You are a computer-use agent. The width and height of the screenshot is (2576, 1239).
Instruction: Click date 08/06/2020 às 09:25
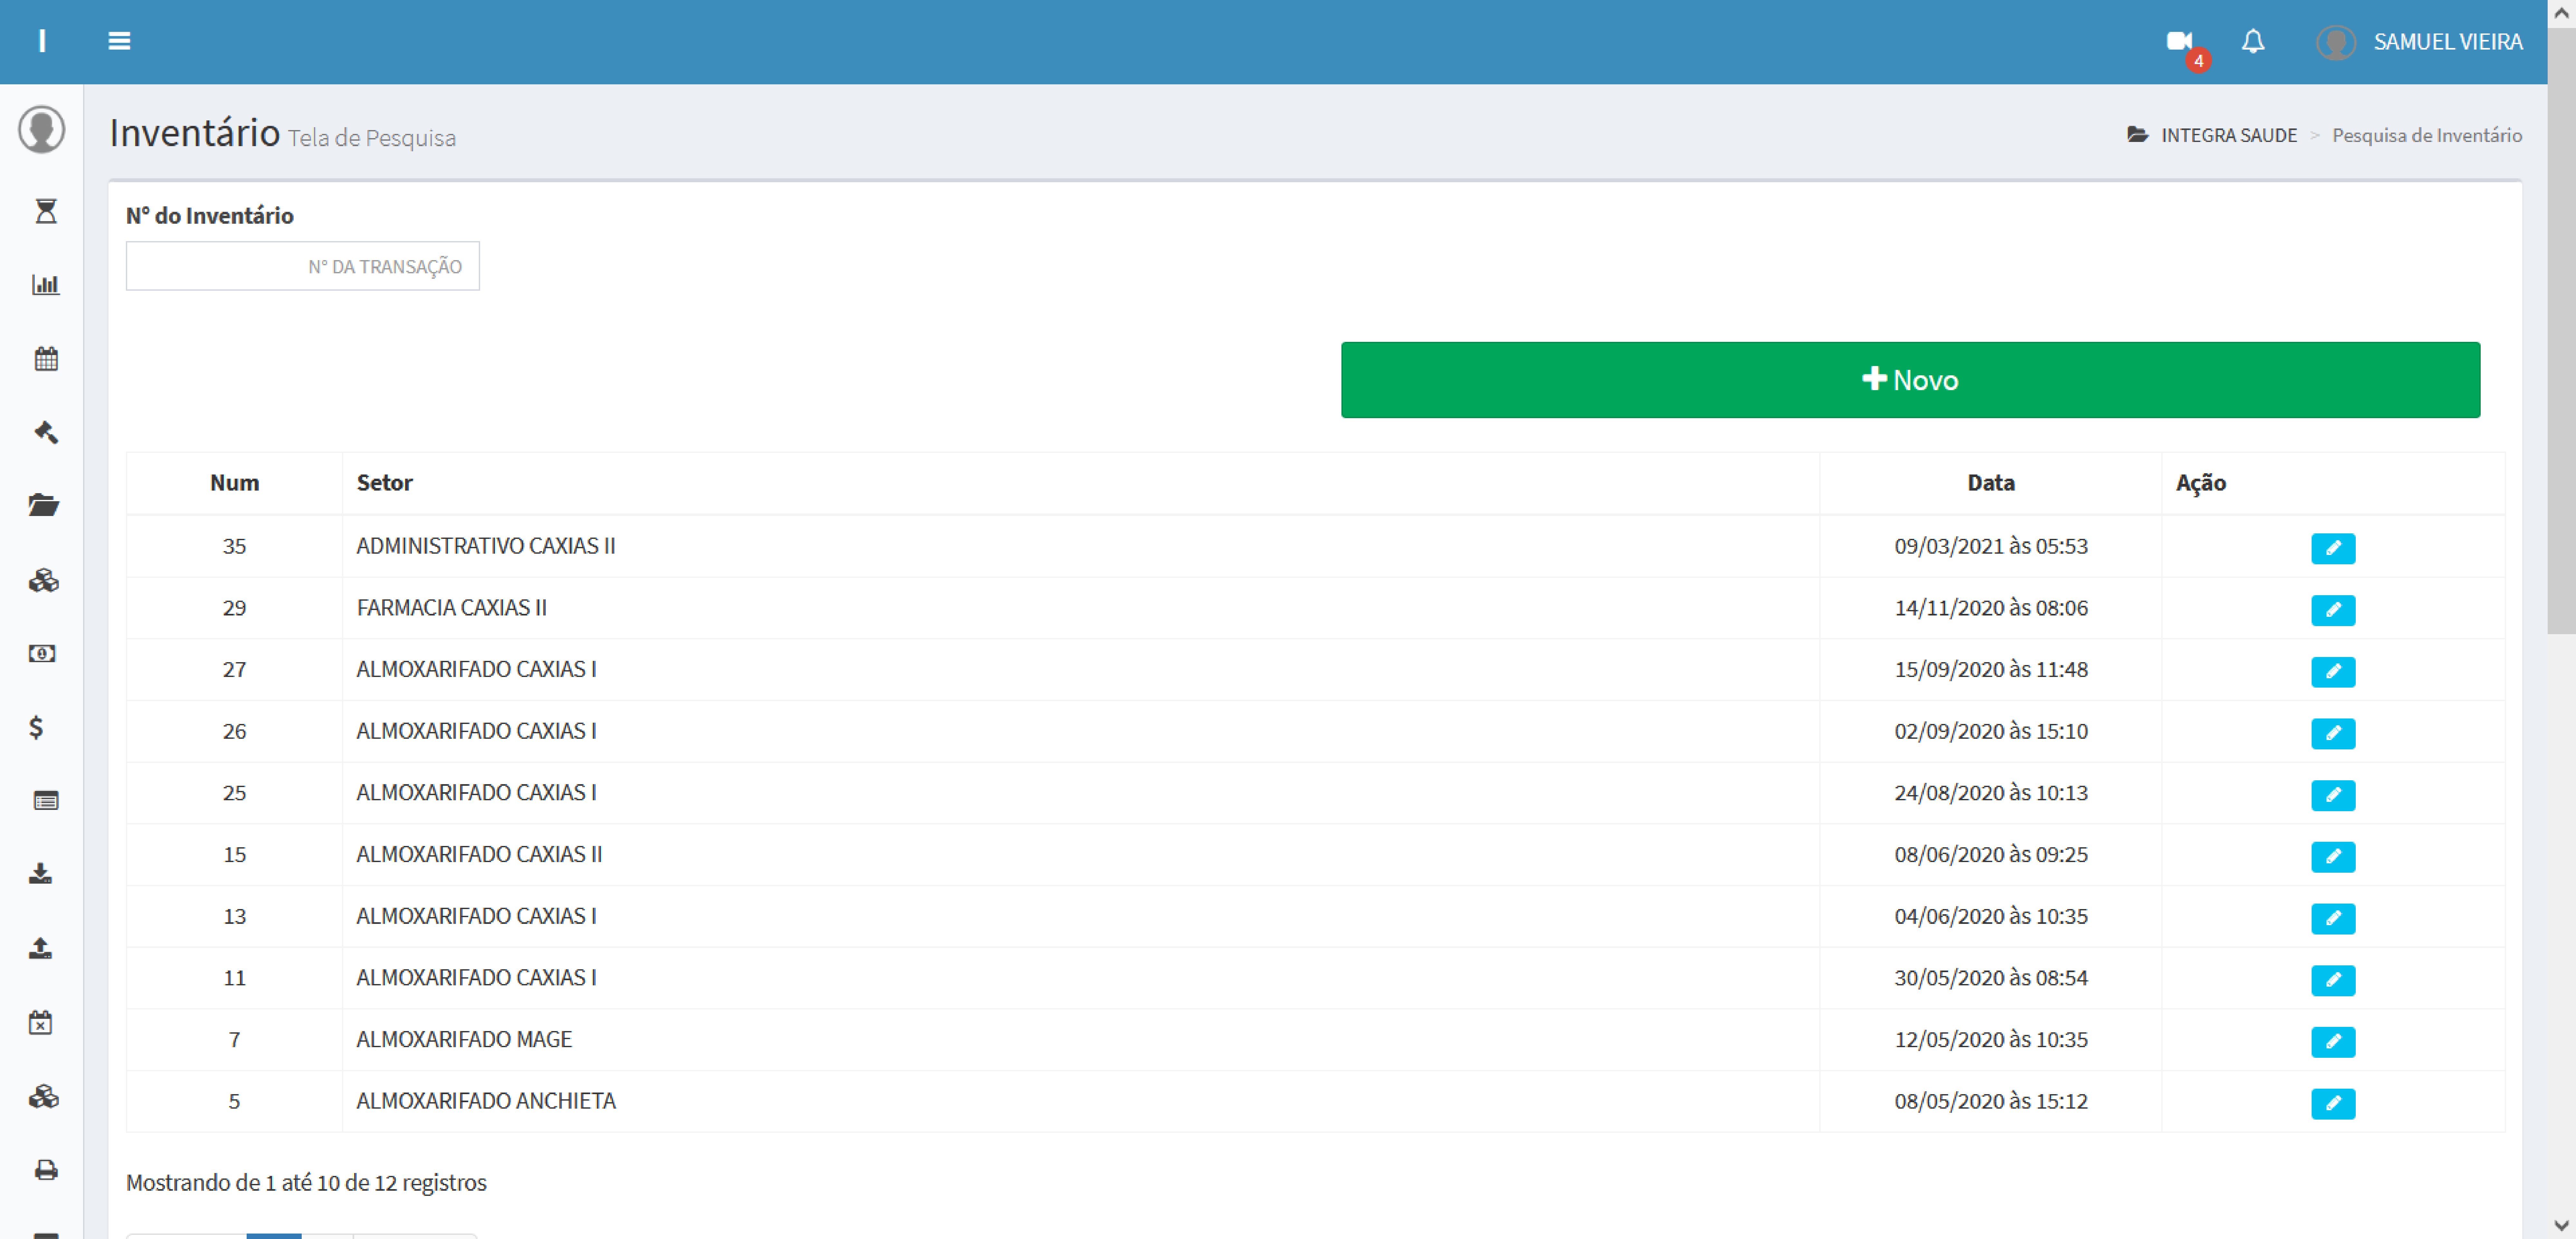click(1991, 855)
